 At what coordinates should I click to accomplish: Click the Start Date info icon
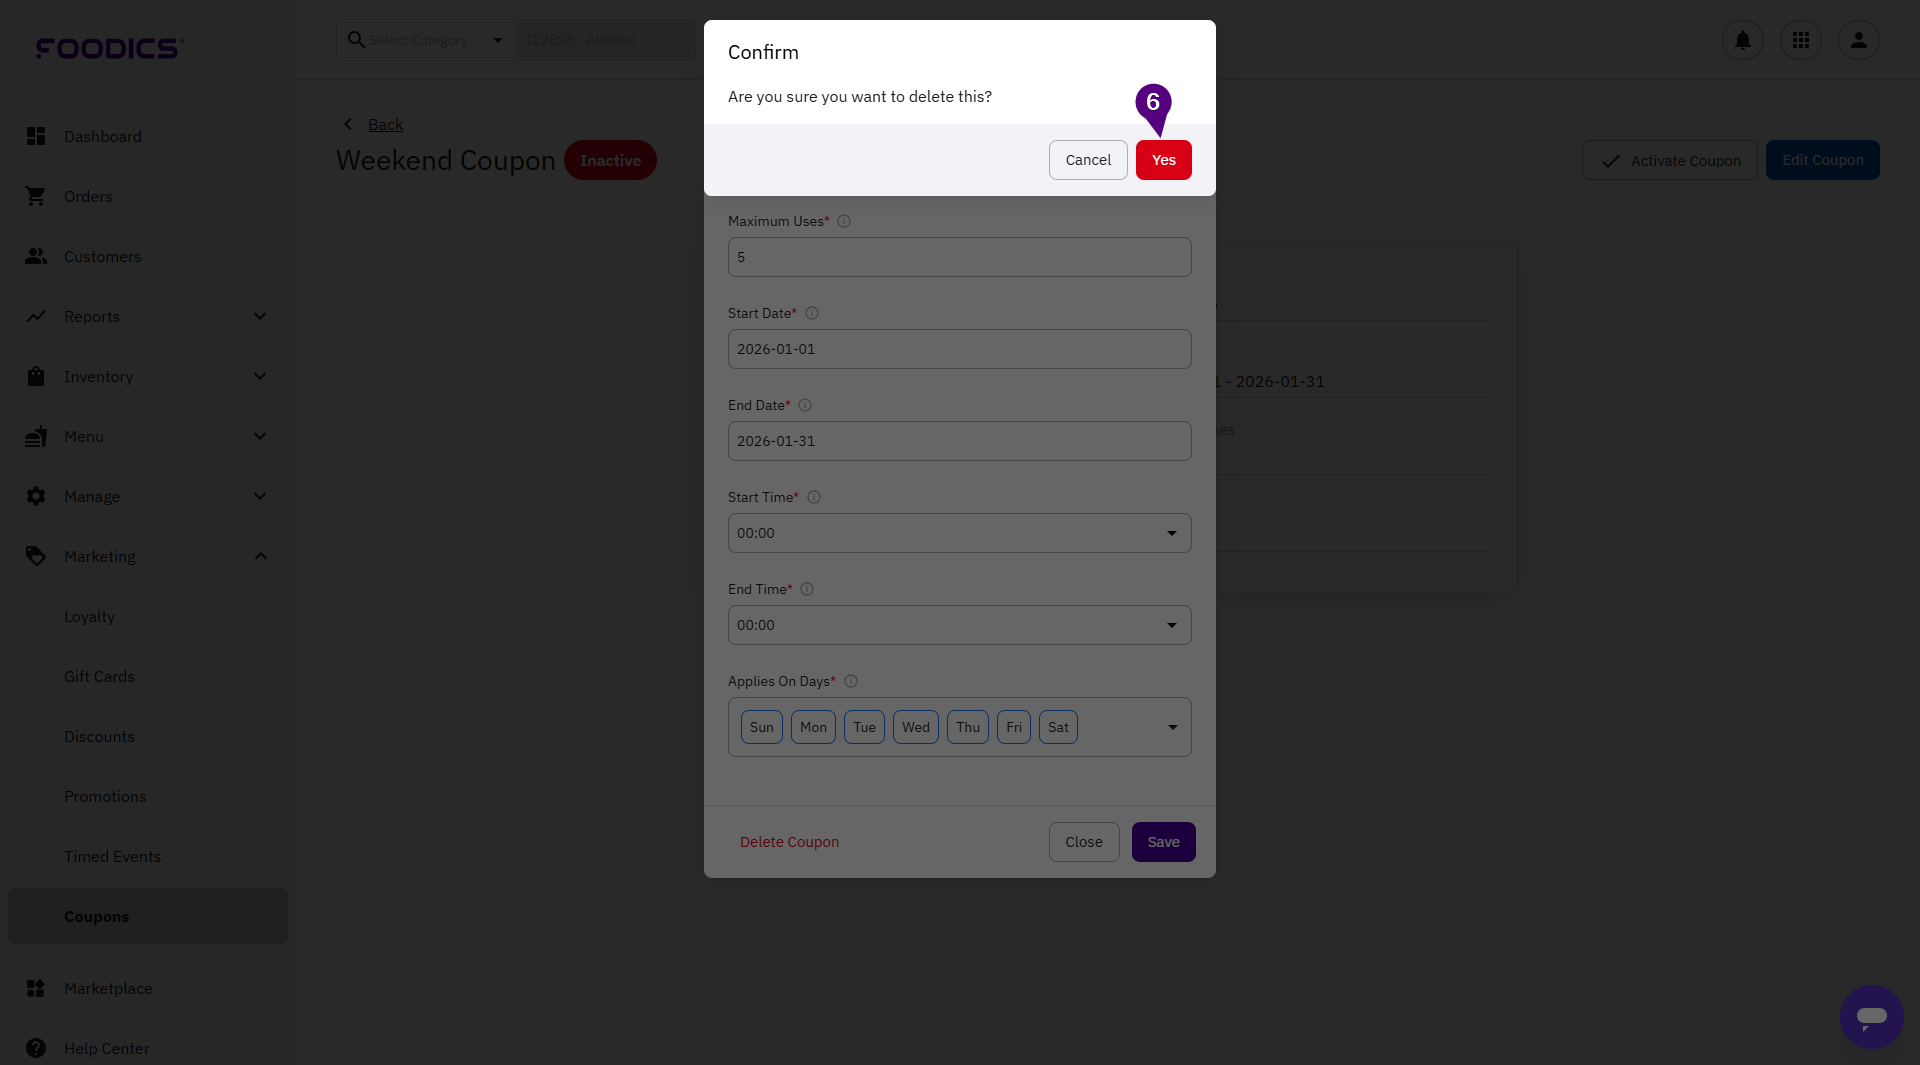[812, 313]
